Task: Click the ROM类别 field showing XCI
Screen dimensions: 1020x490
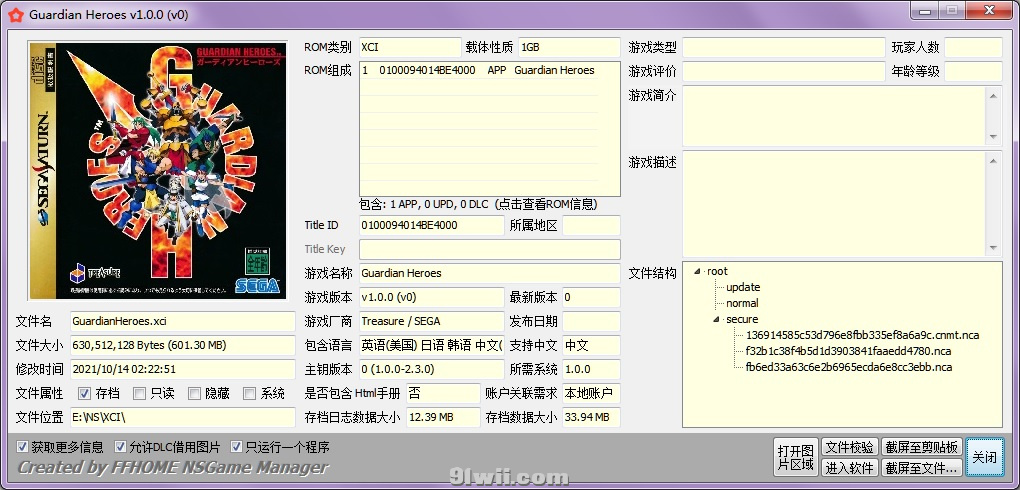Action: [x=410, y=48]
